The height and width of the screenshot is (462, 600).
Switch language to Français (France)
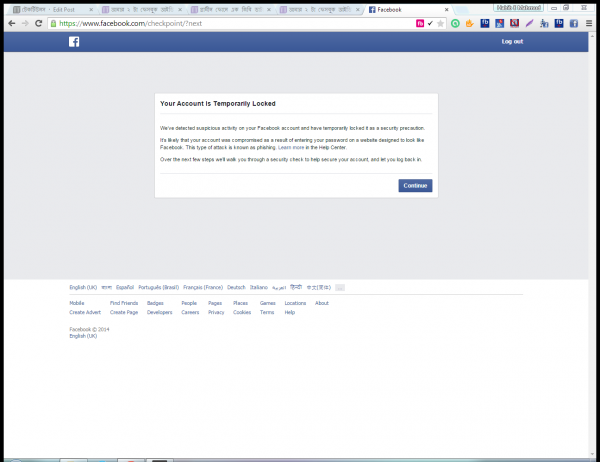pos(203,287)
